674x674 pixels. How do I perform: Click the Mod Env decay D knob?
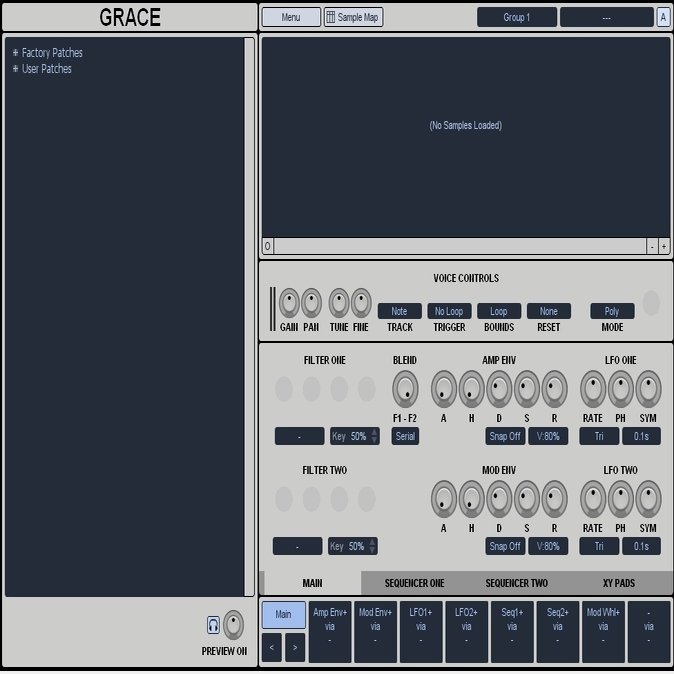[x=499, y=499]
